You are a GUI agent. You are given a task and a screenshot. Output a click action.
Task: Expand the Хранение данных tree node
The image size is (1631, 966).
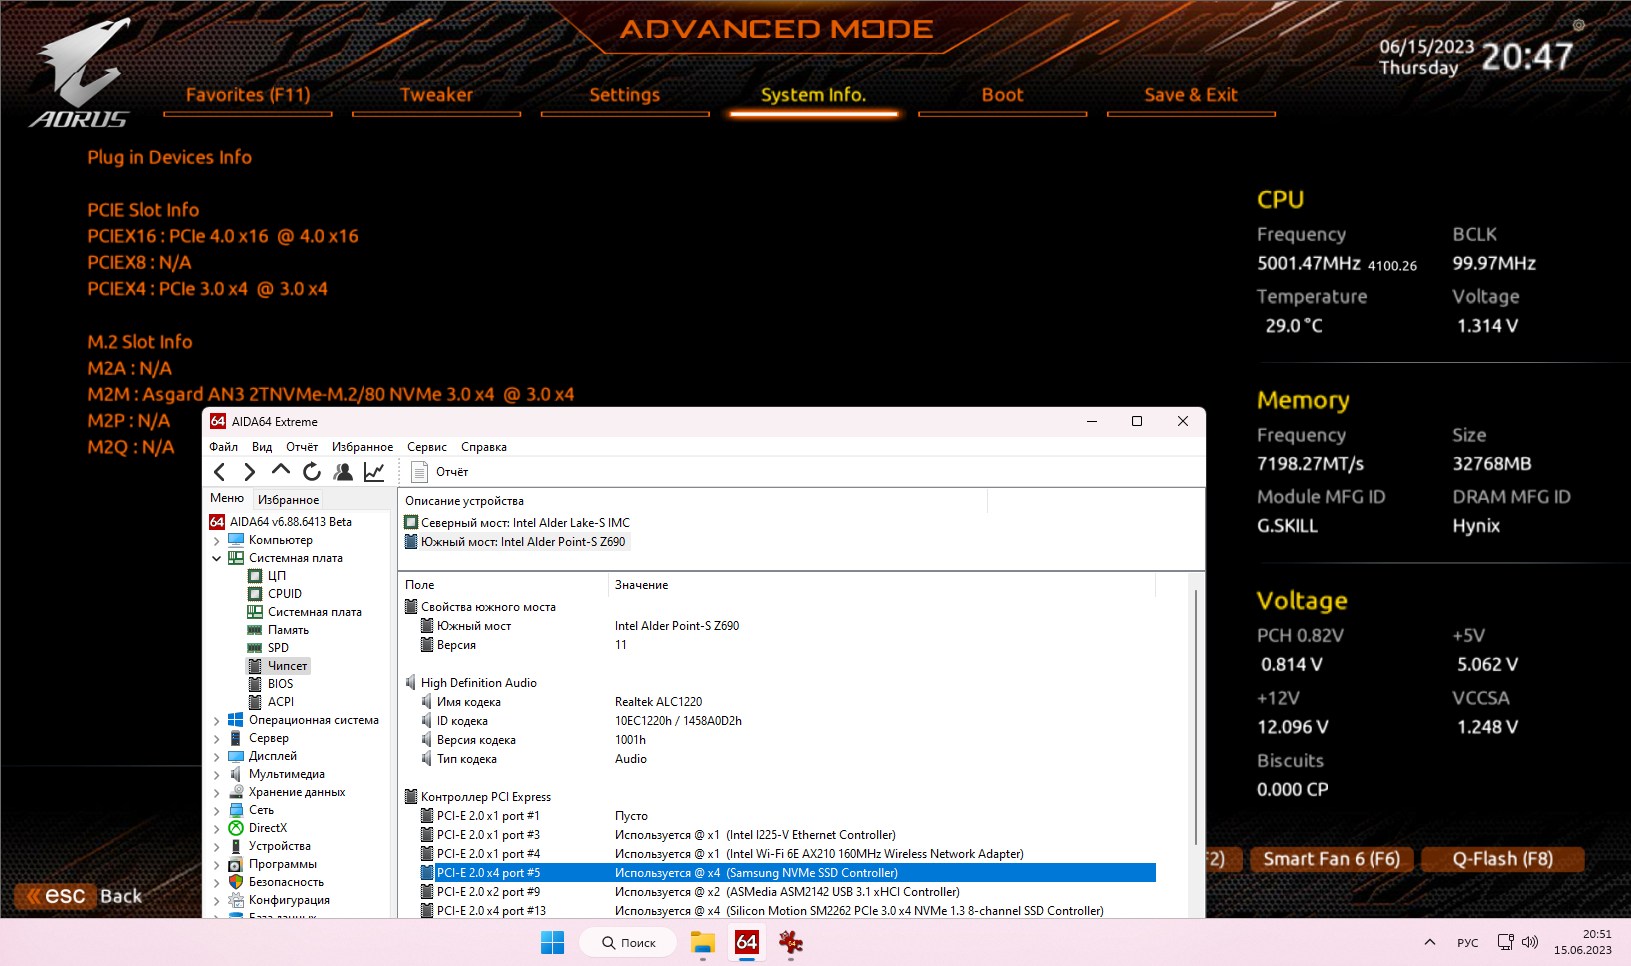(x=217, y=792)
